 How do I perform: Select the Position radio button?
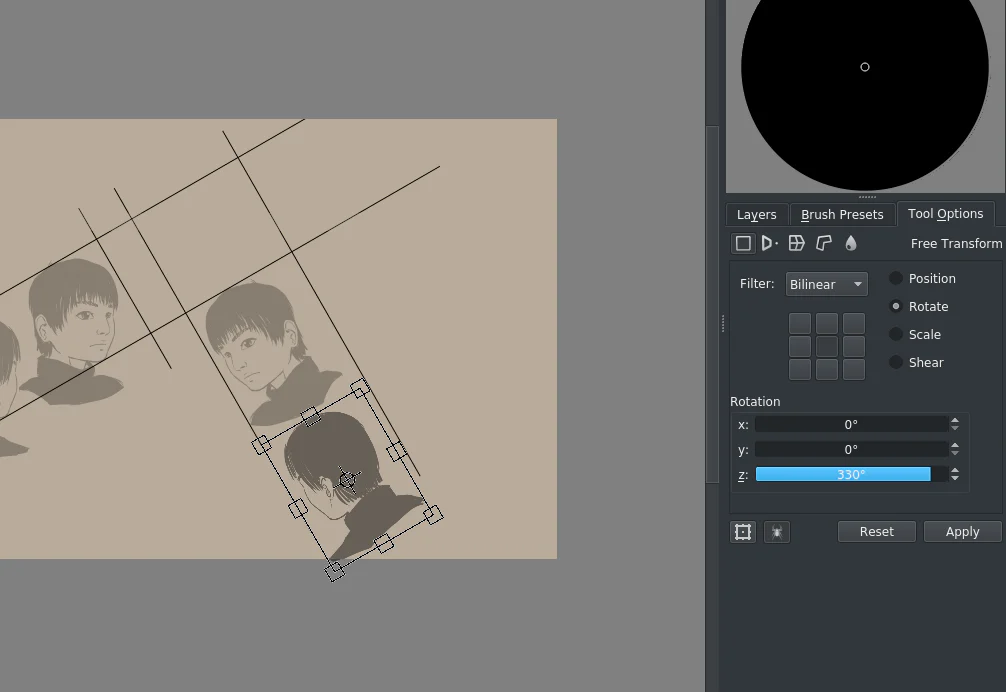coord(896,278)
